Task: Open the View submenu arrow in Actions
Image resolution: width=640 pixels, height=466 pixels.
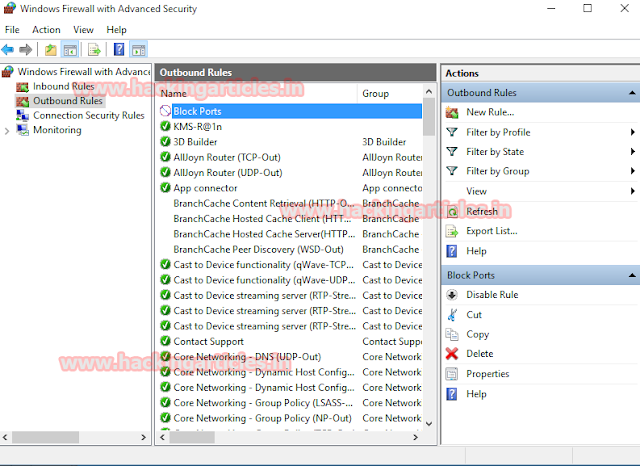Action: tap(632, 191)
